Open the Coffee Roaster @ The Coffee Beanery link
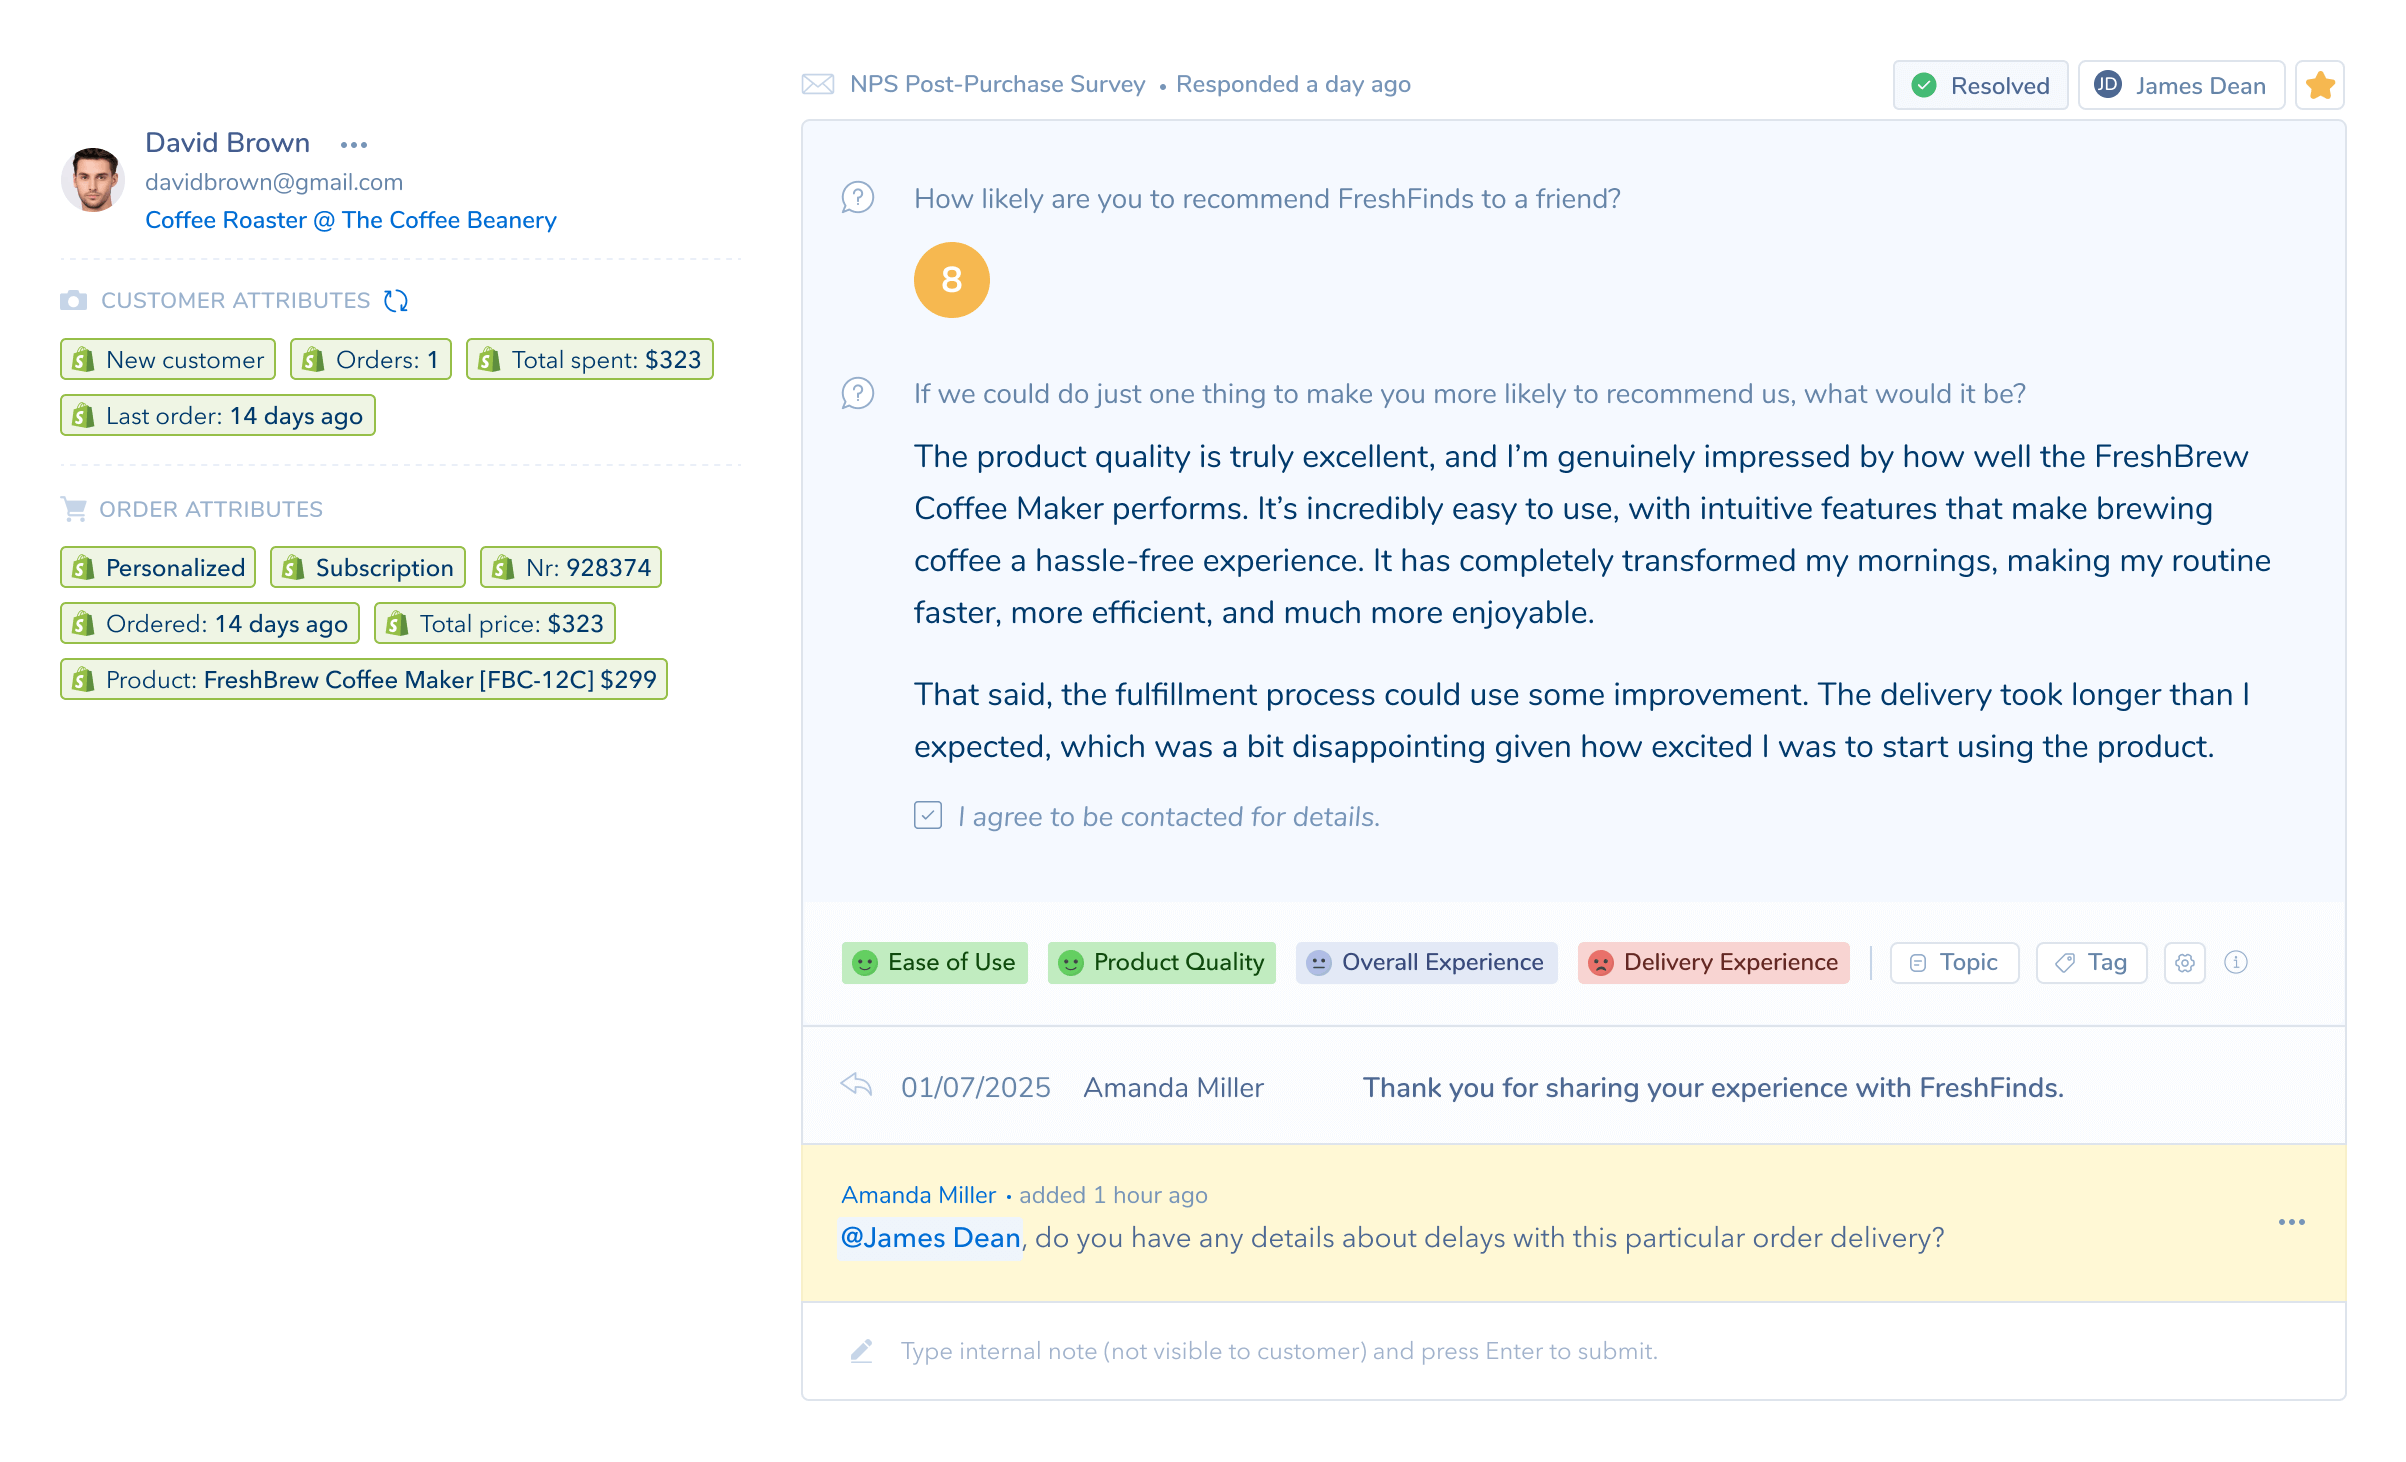The image size is (2406, 1462). point(351,220)
